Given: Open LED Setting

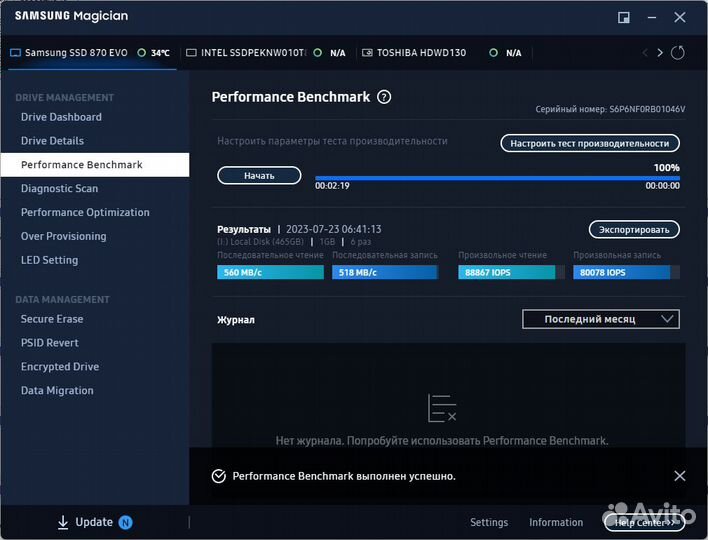Looking at the screenshot, I should click(x=49, y=260).
